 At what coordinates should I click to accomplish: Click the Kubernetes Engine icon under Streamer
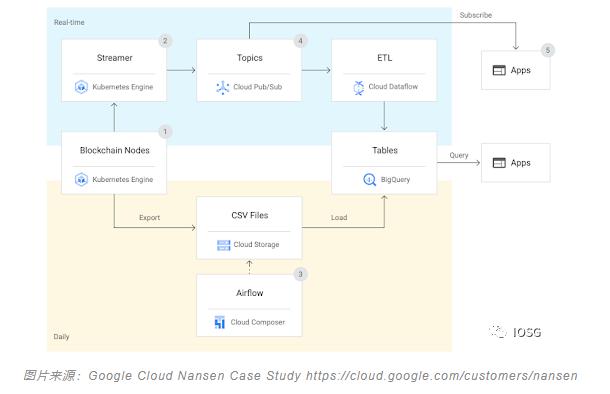pos(81,87)
